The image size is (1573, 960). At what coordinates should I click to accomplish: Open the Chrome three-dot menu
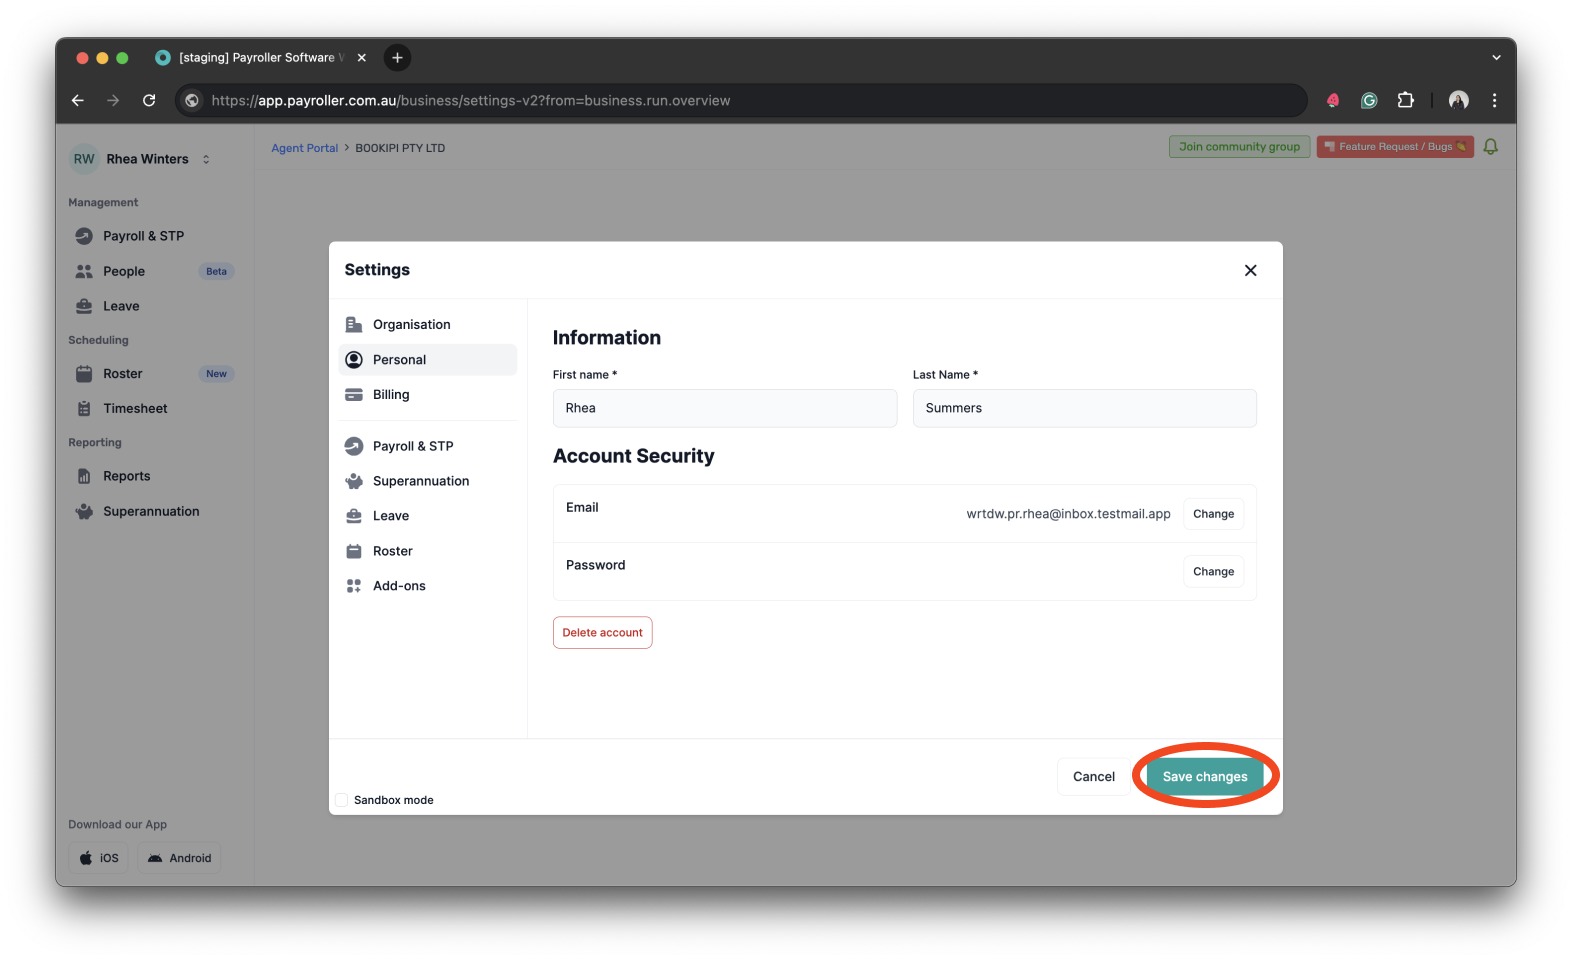click(1494, 100)
